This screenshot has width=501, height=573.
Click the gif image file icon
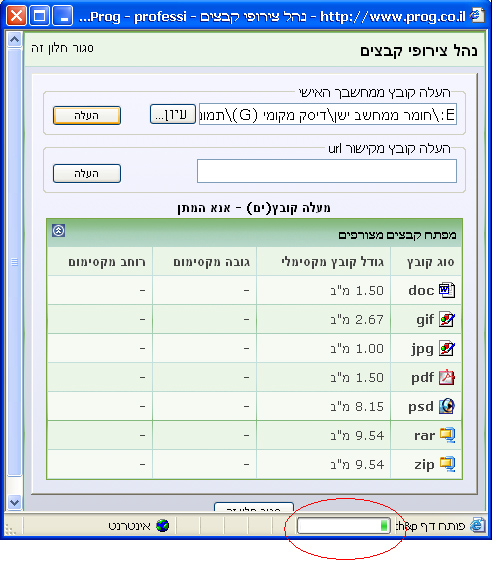pyautogui.click(x=447, y=320)
